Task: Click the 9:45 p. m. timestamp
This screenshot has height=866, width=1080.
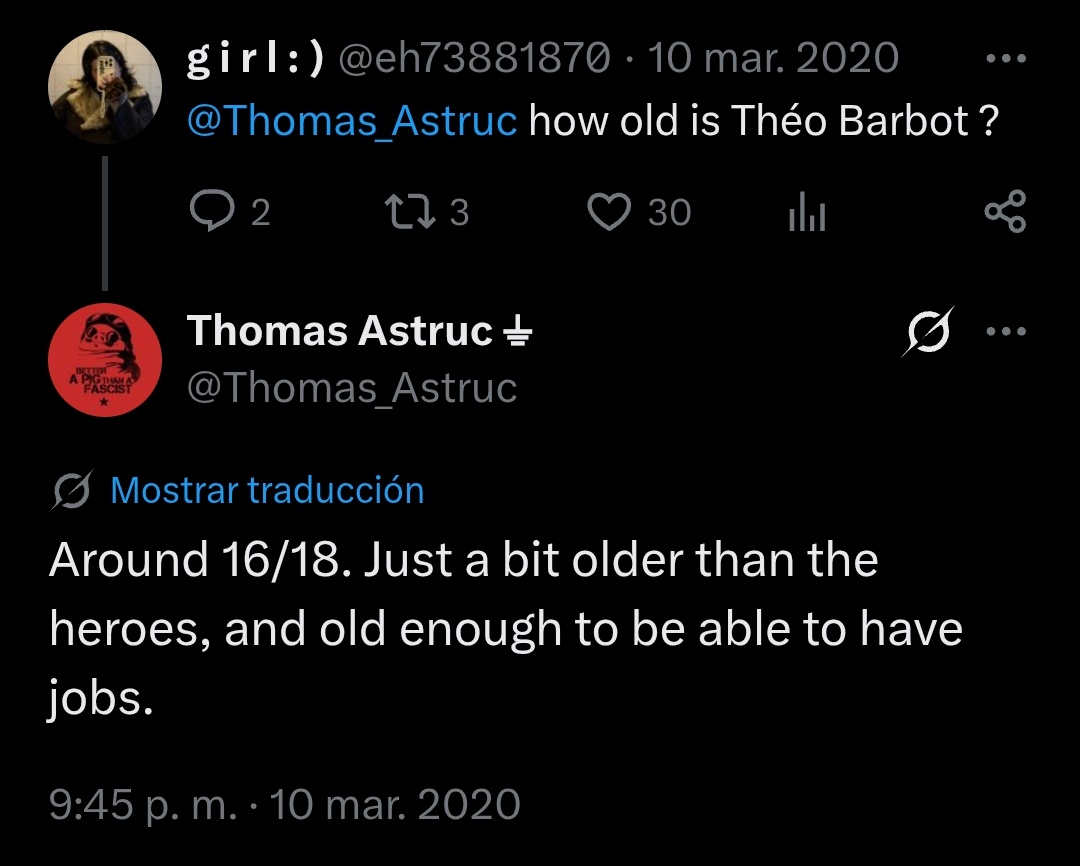Action: tap(143, 804)
